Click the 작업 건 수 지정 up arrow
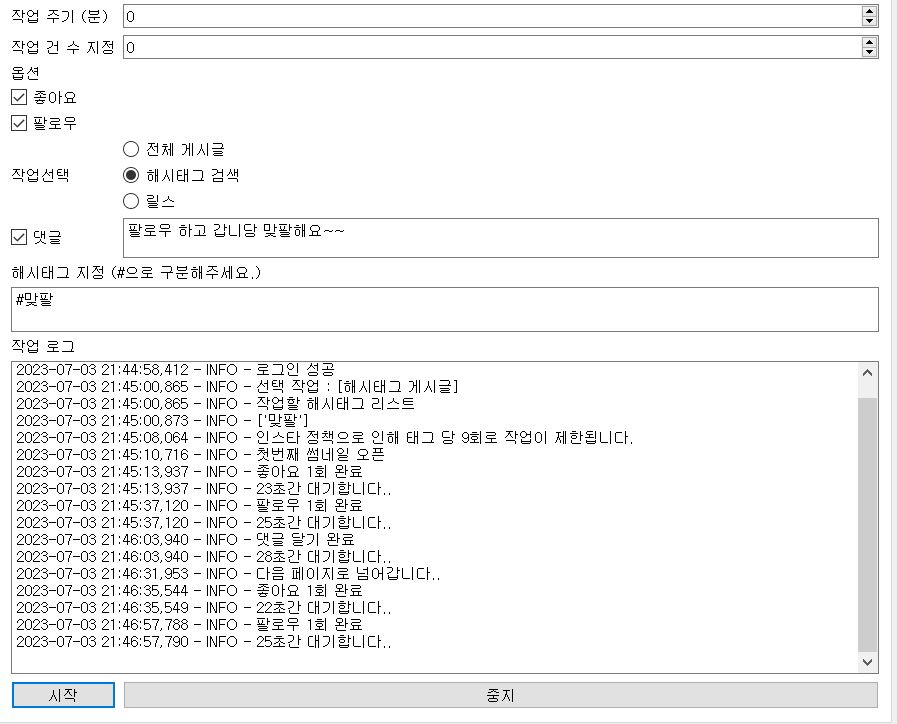897x724 pixels. [x=869, y=42]
